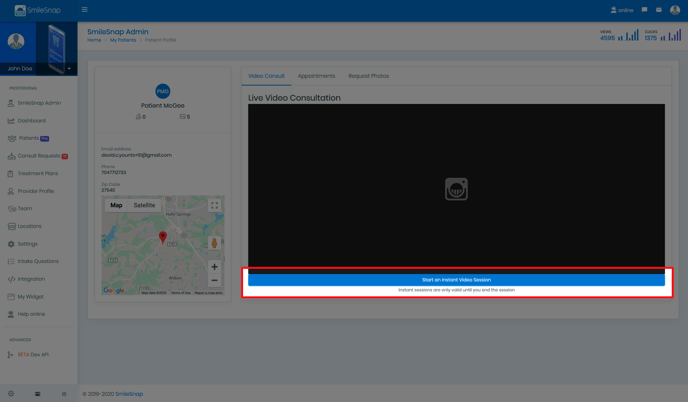Click the patient email address text
The width and height of the screenshot is (688, 402).
pos(136,155)
